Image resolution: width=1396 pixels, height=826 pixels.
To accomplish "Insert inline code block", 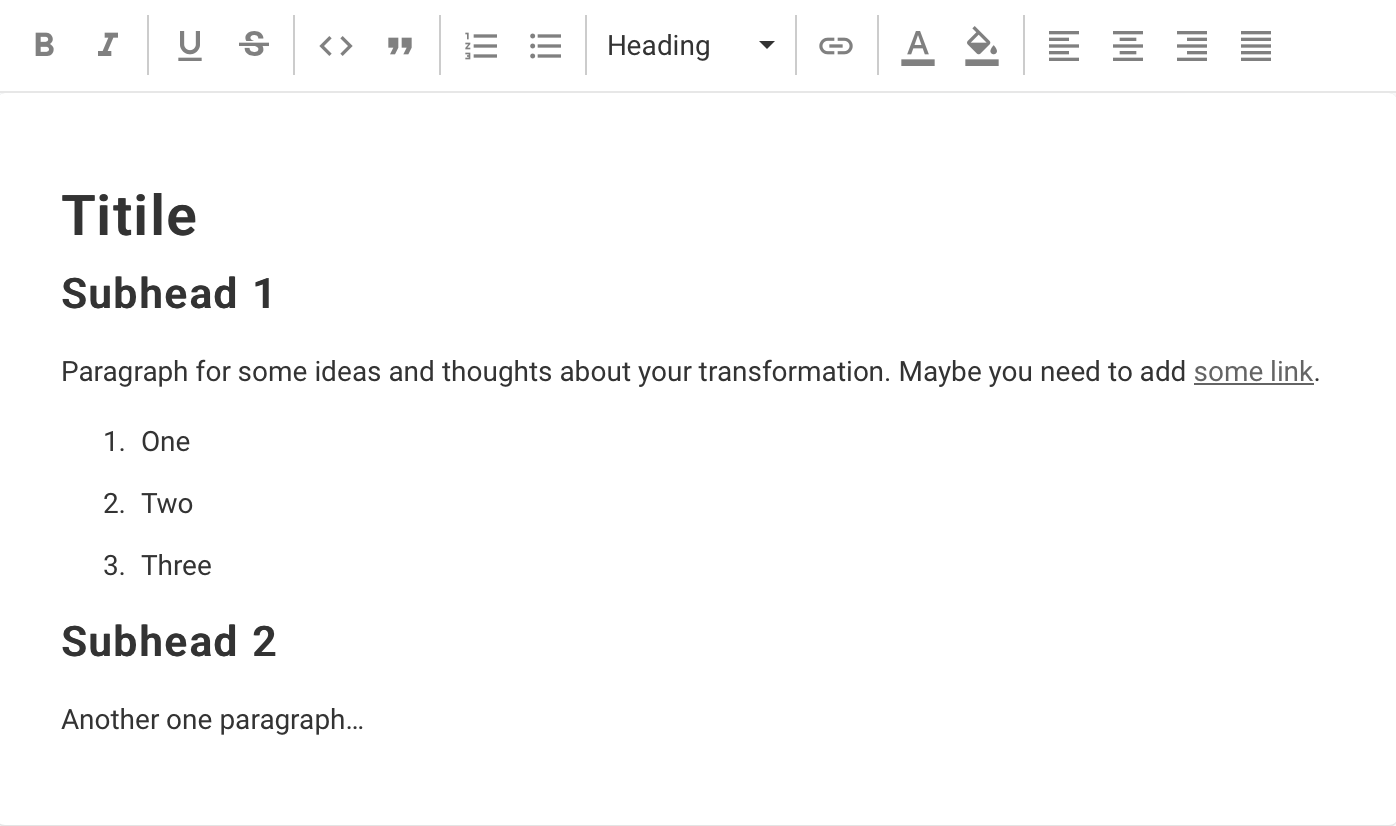I will pos(336,45).
